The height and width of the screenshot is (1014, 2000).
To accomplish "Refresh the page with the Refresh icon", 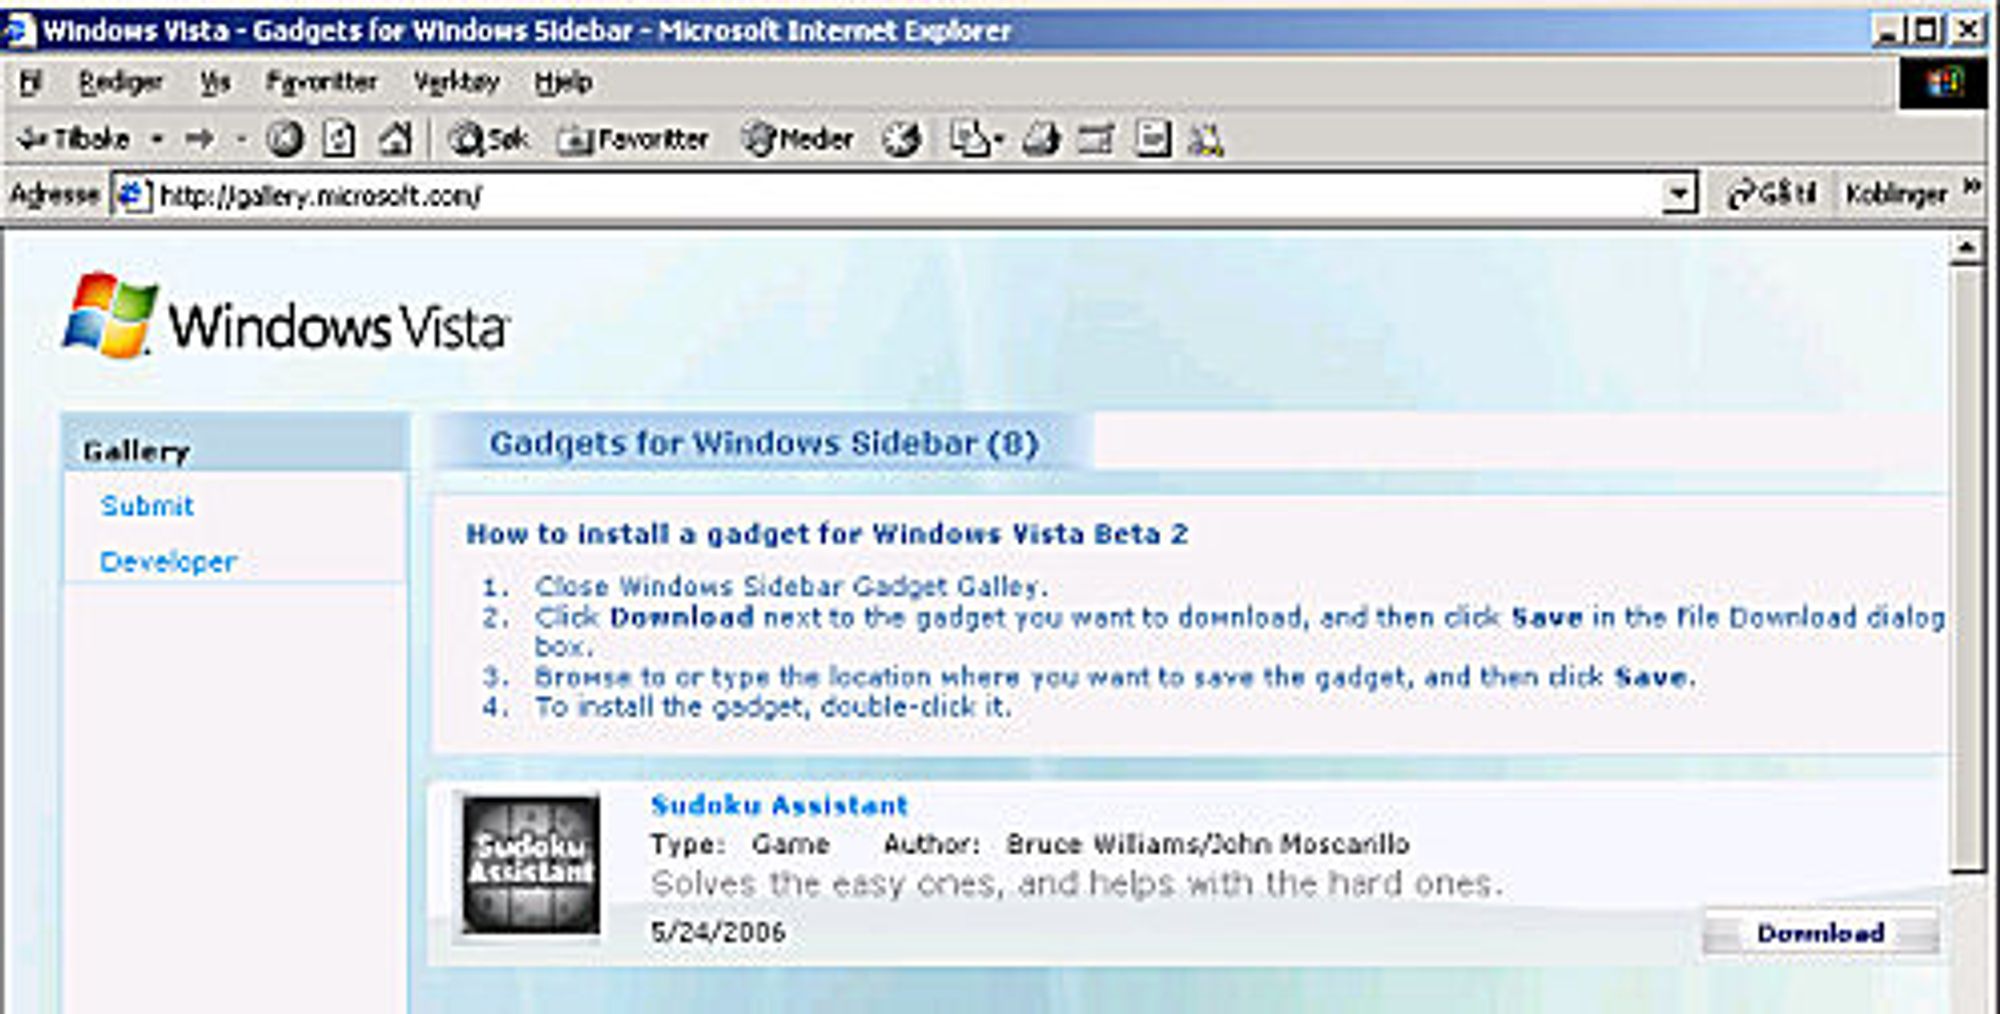I will tap(339, 139).
